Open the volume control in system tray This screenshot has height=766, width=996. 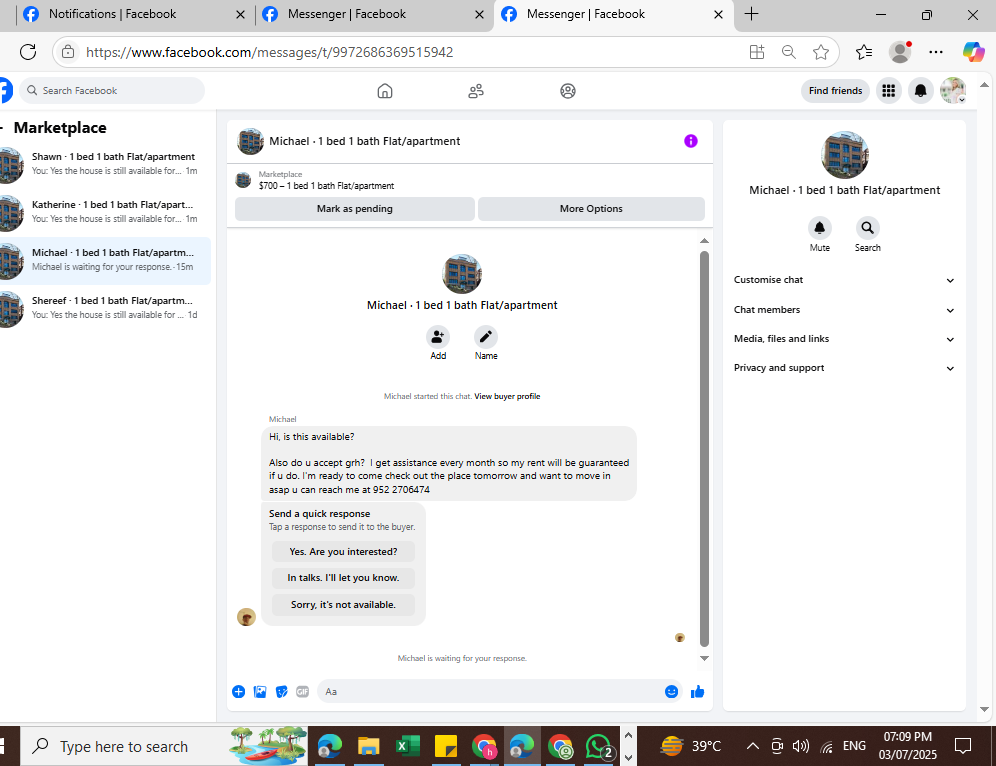pos(801,746)
